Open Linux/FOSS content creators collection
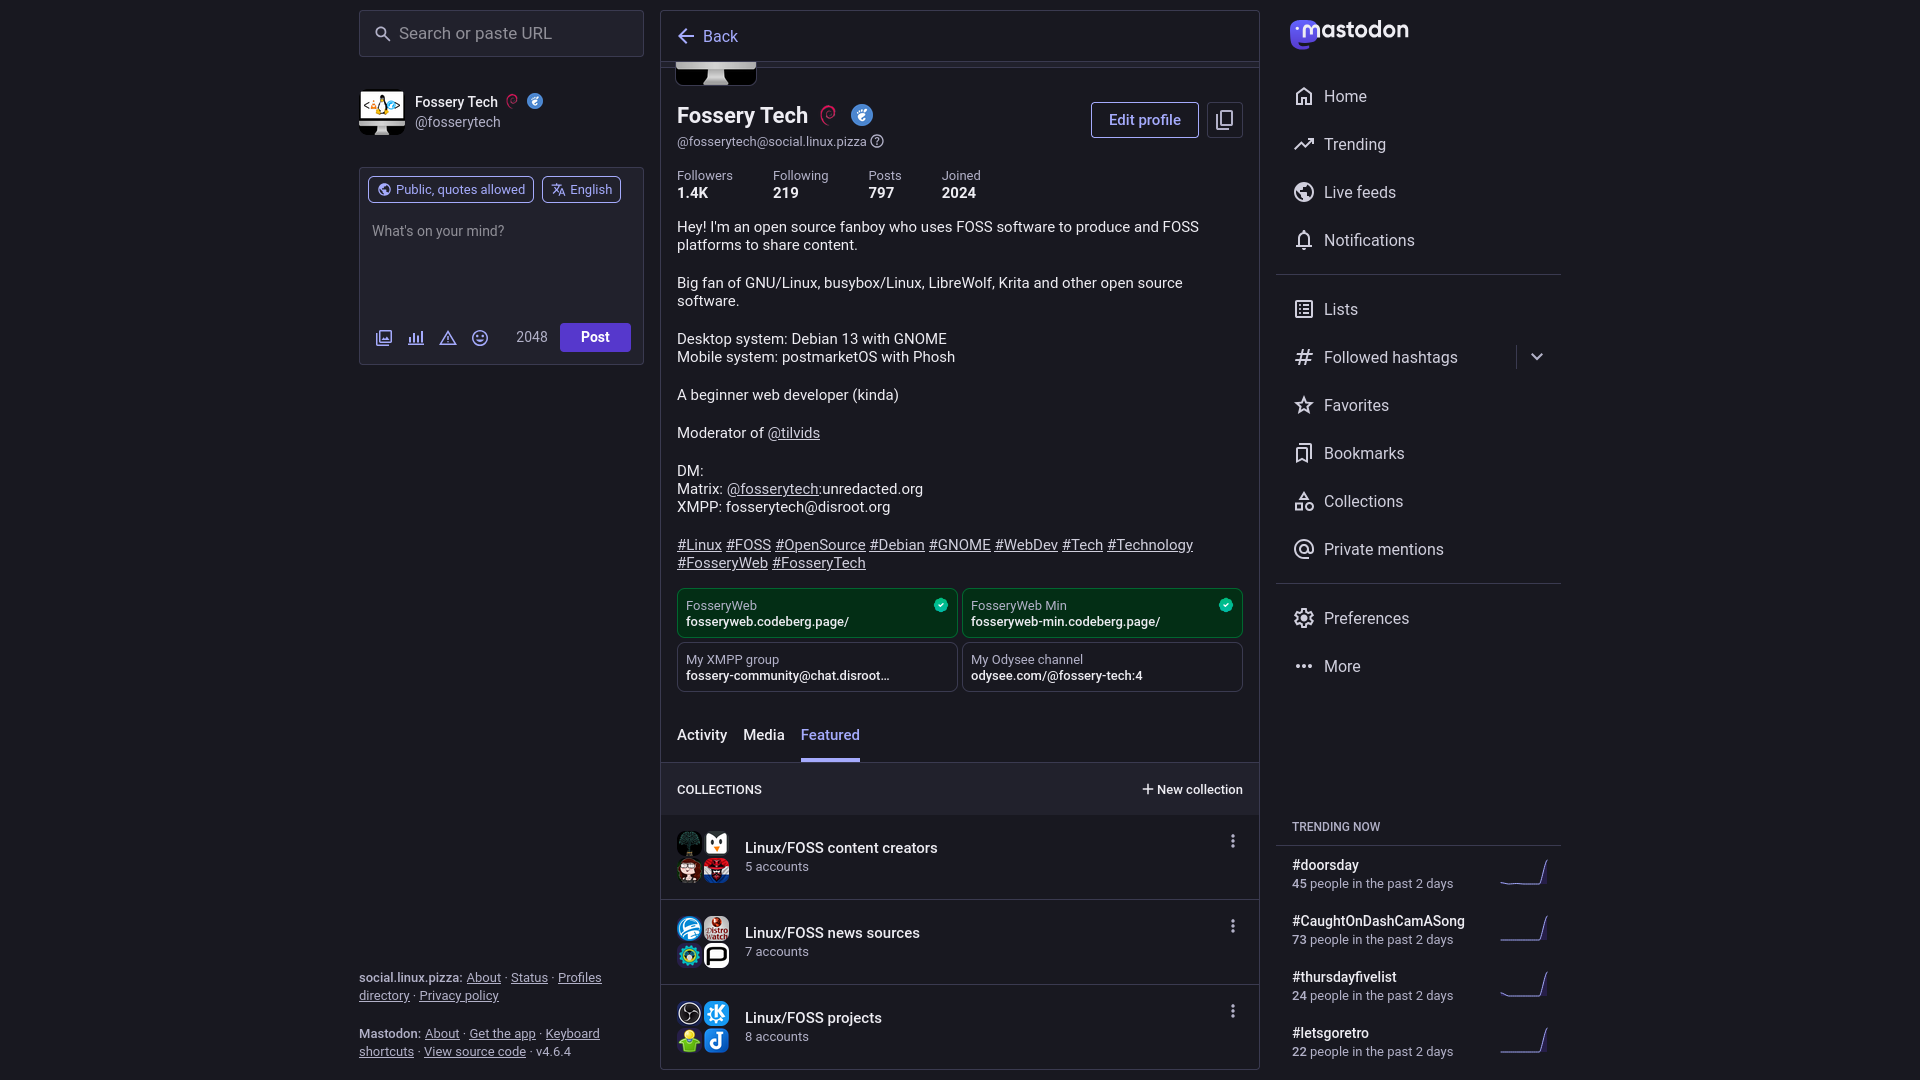This screenshot has width=1920, height=1080. (x=841, y=848)
